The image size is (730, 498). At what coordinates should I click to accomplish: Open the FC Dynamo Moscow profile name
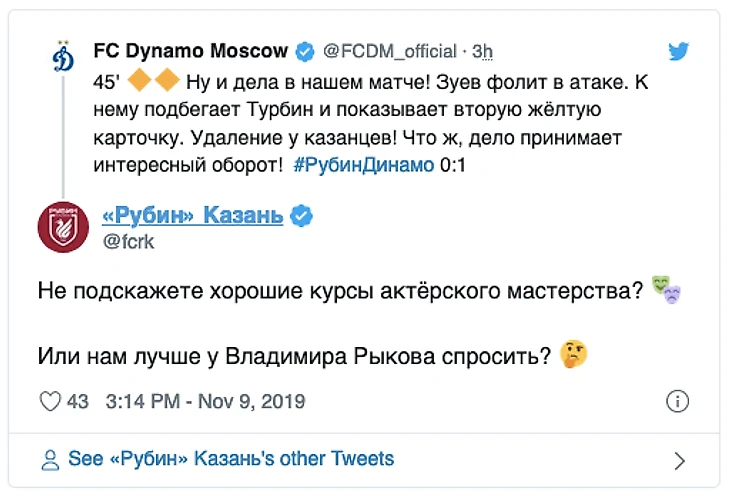[190, 51]
